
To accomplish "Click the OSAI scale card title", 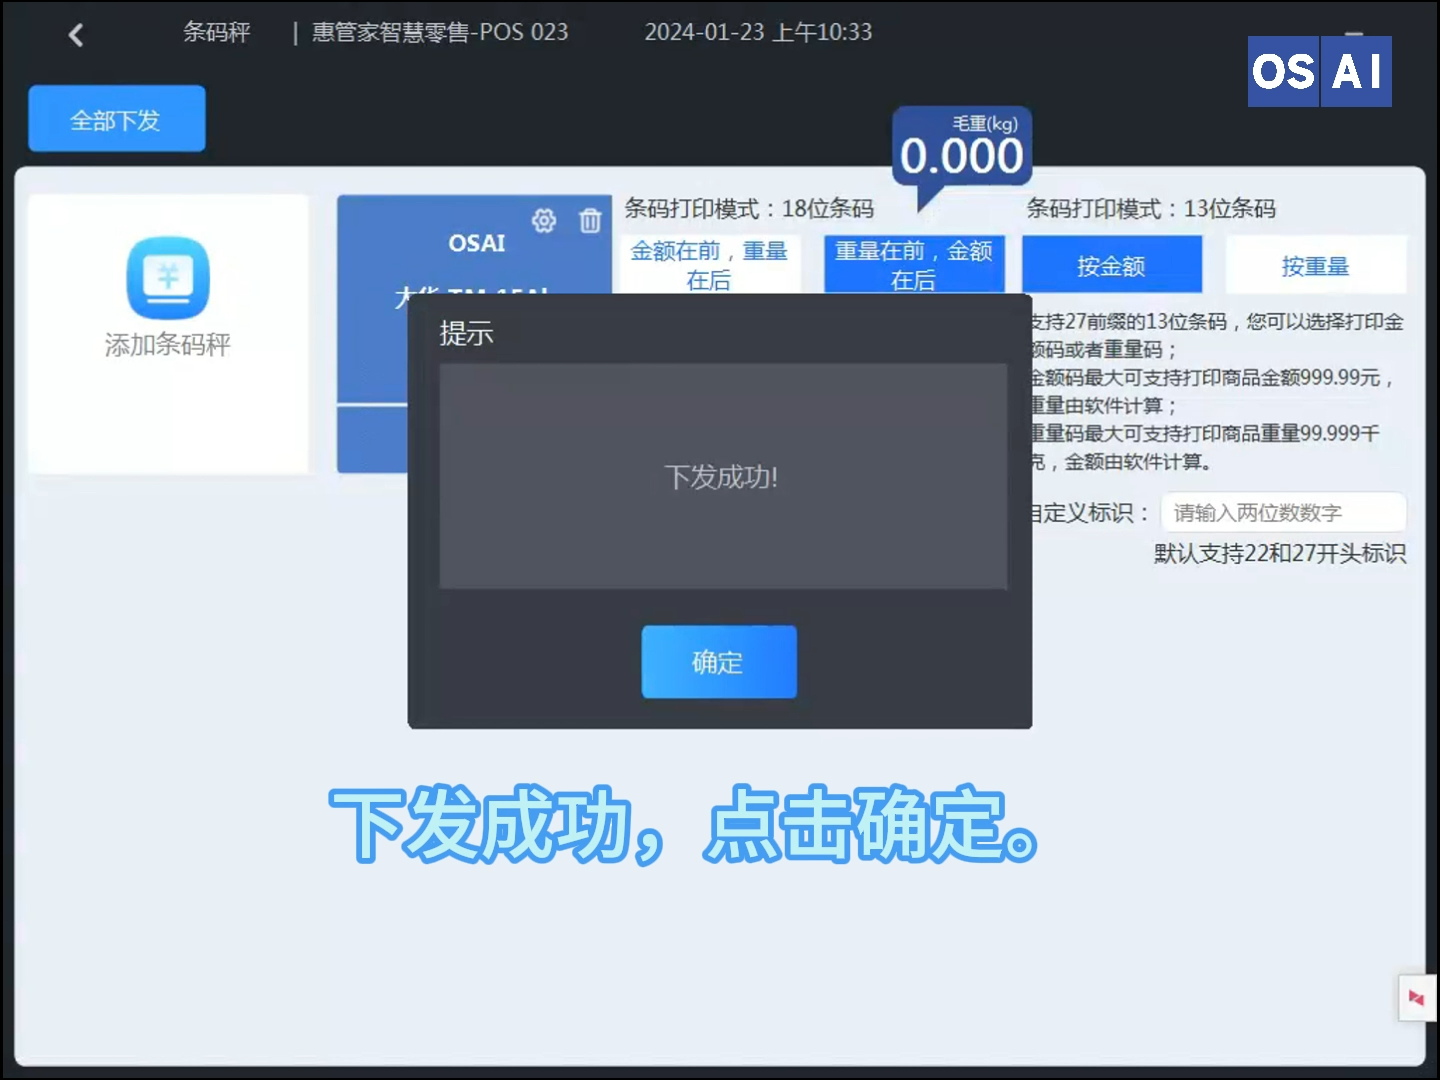I will tap(477, 243).
